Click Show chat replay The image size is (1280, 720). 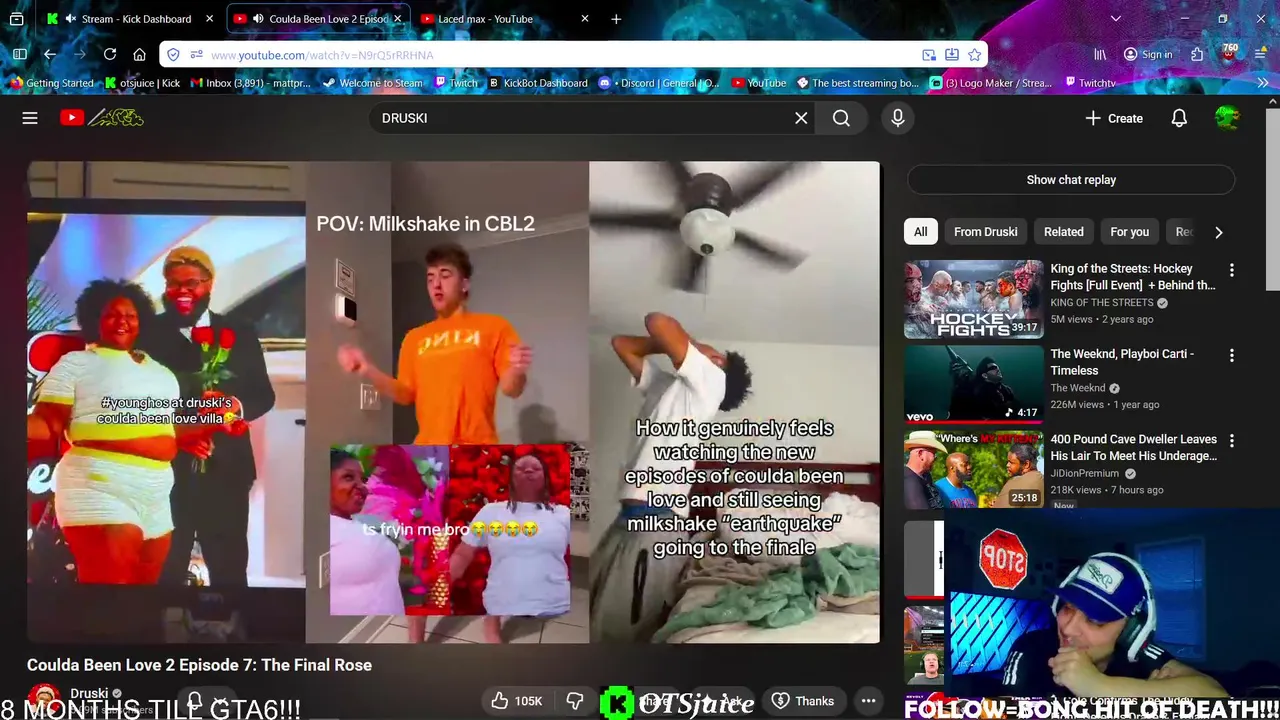pyautogui.click(x=1071, y=180)
